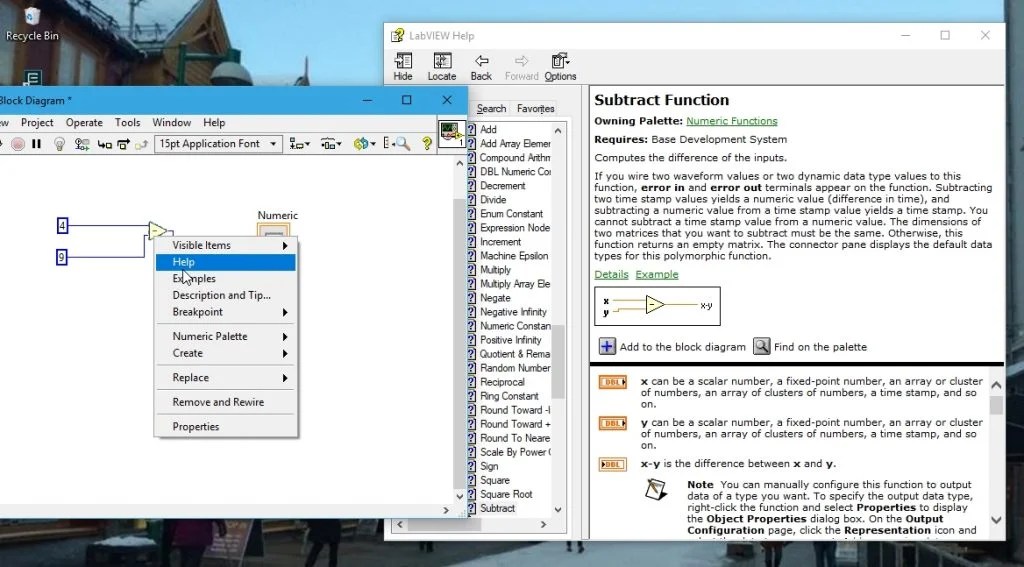The width and height of the screenshot is (1024, 567).
Task: Click the Locate icon in LabVIEW Help
Action: (x=441, y=67)
